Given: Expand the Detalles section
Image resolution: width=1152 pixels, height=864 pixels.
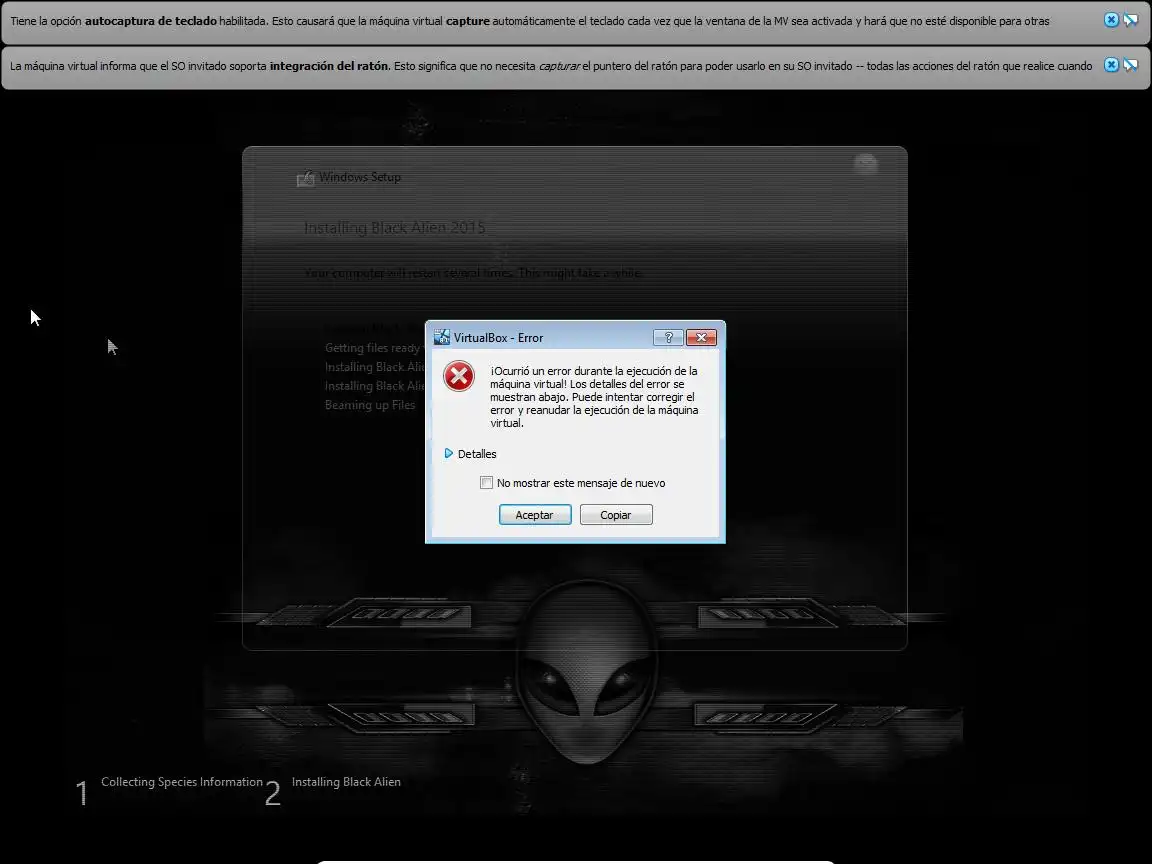Looking at the screenshot, I should [470, 454].
